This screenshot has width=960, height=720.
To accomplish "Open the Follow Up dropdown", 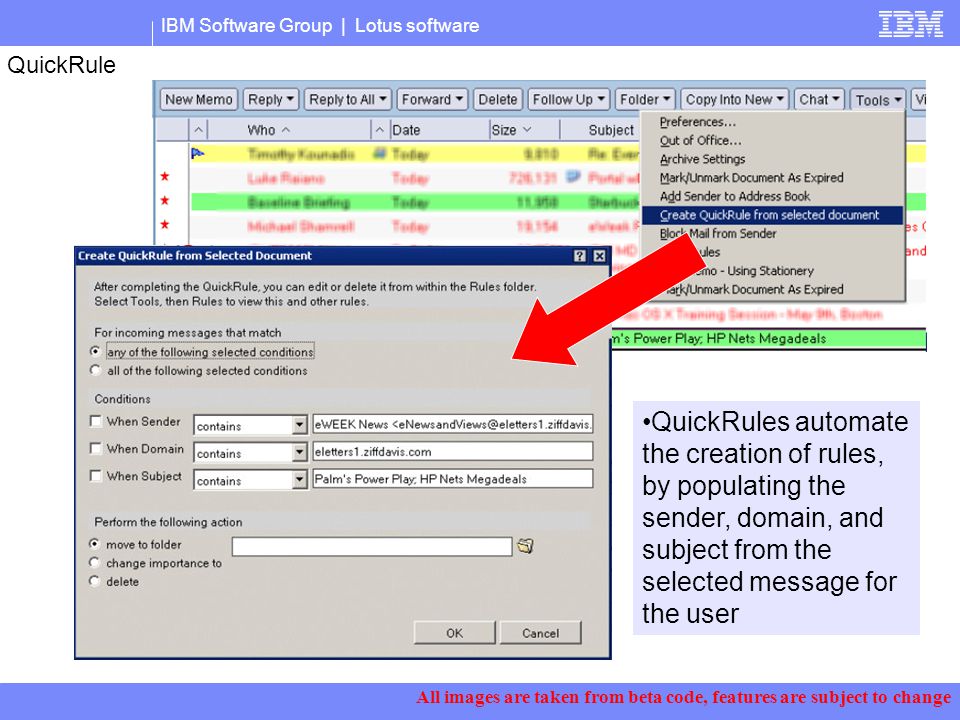I will pyautogui.click(x=568, y=100).
